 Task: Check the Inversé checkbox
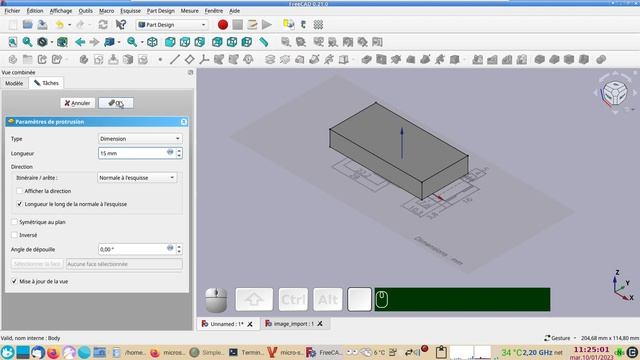[14, 235]
